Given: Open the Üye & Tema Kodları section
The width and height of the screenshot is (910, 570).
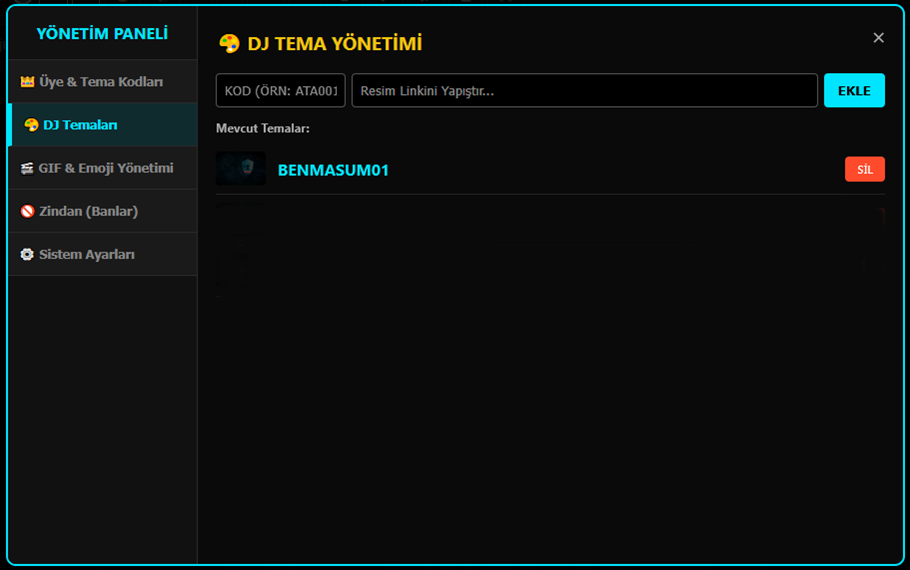Looking at the screenshot, I should coord(103,82).
